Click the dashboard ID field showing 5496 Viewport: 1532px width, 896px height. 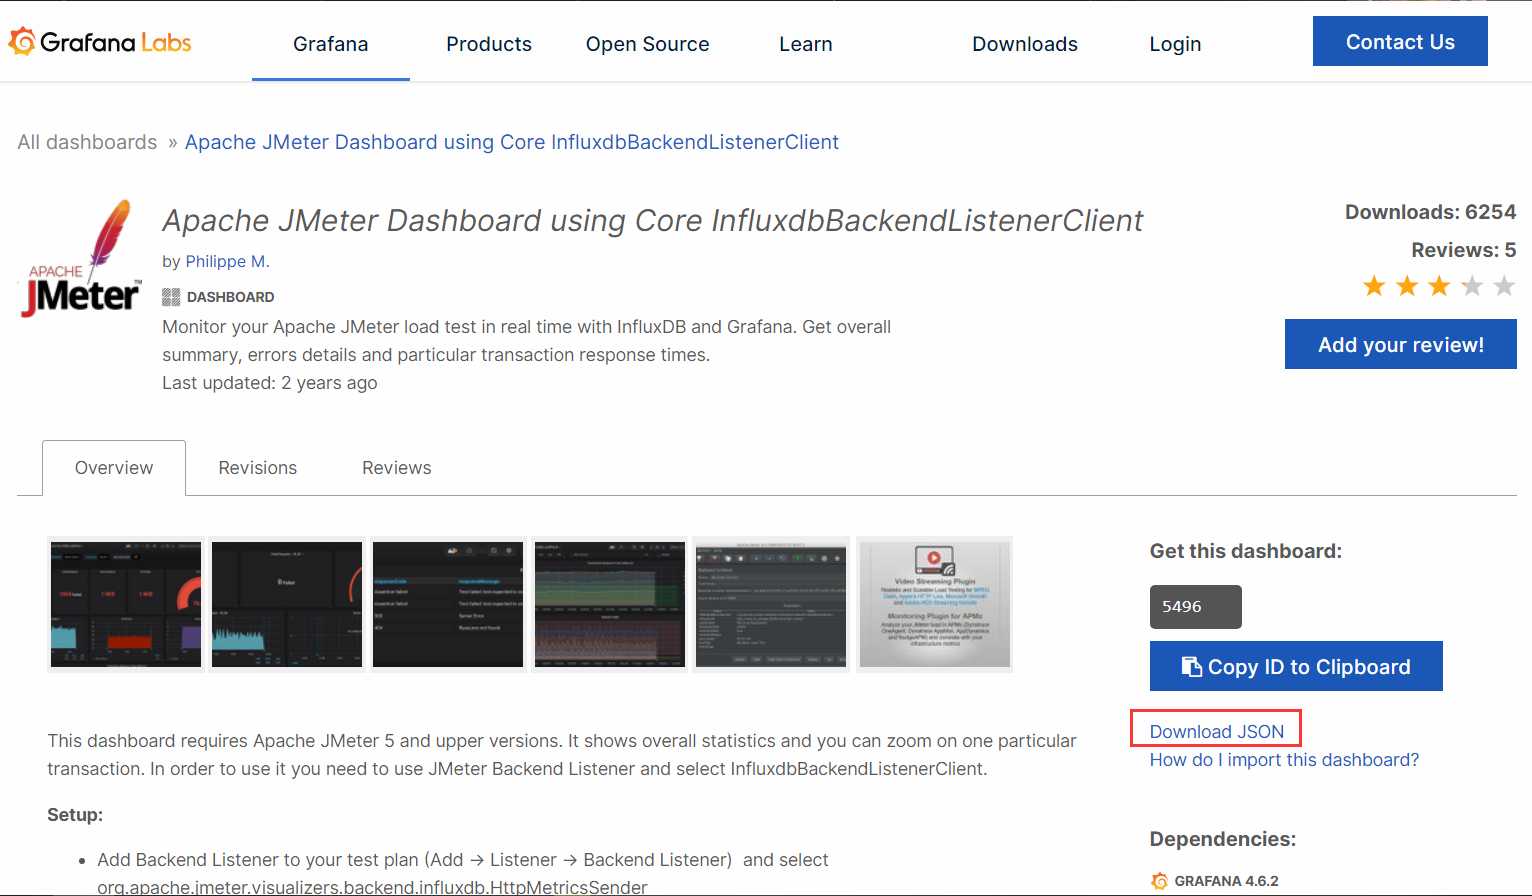point(1196,607)
